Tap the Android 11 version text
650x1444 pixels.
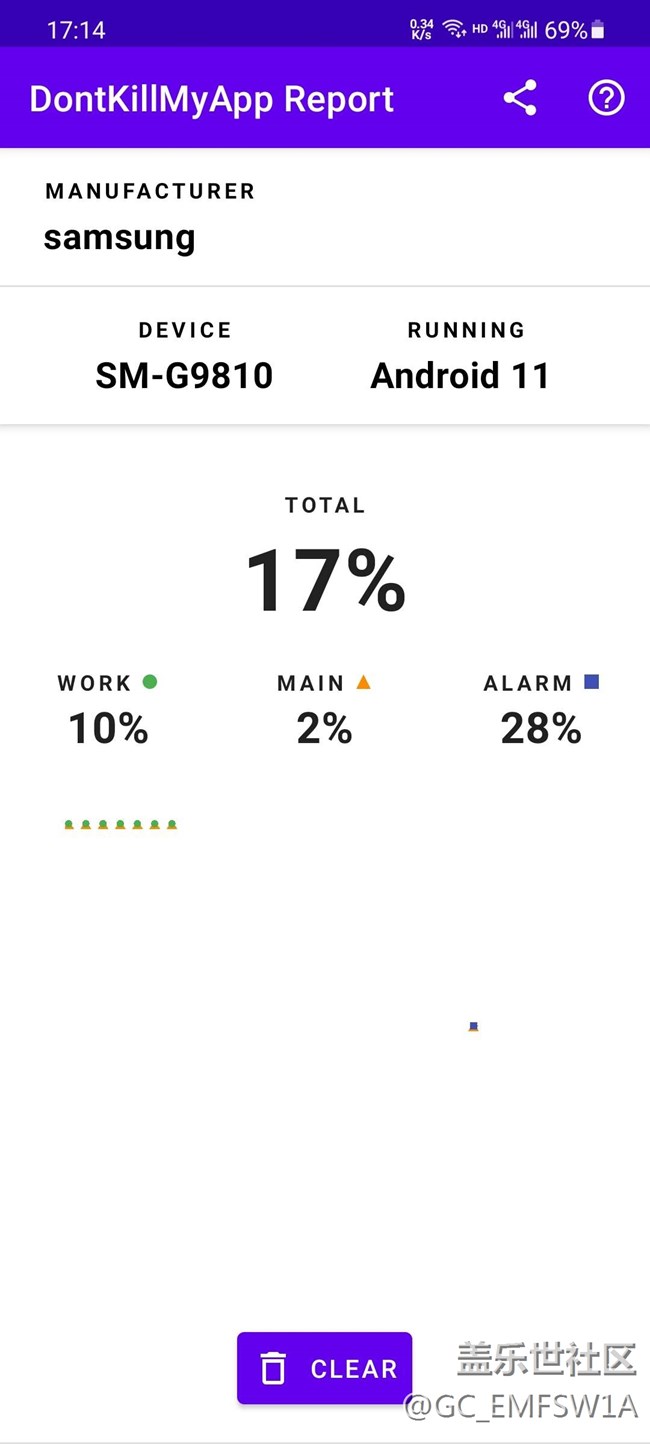tap(460, 375)
